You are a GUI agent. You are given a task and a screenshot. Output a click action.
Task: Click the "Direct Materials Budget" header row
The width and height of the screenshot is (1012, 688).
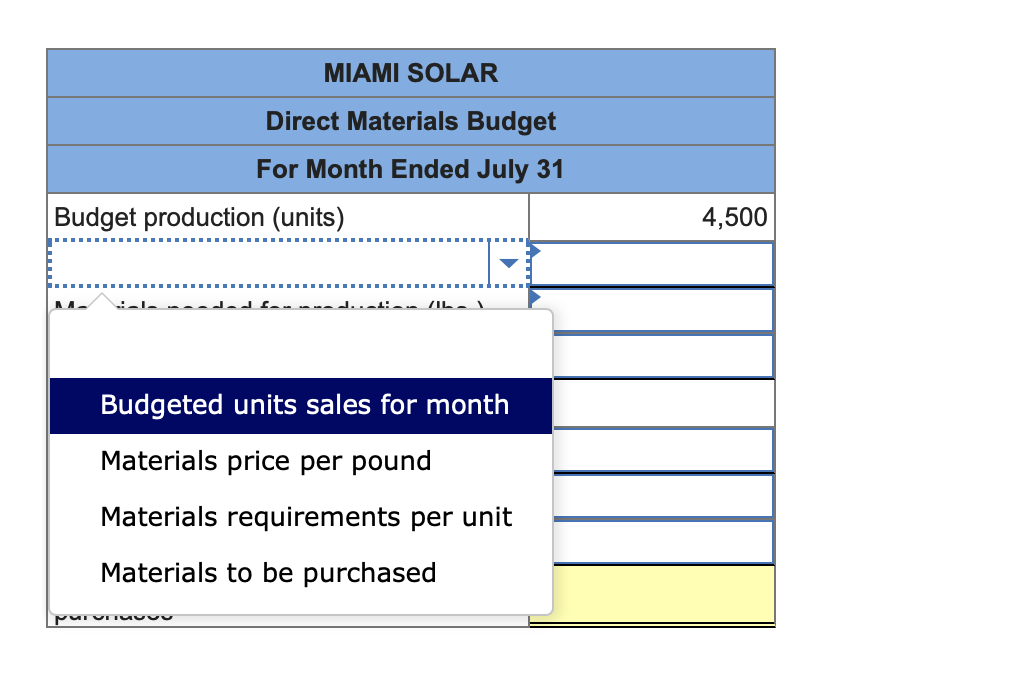(410, 121)
